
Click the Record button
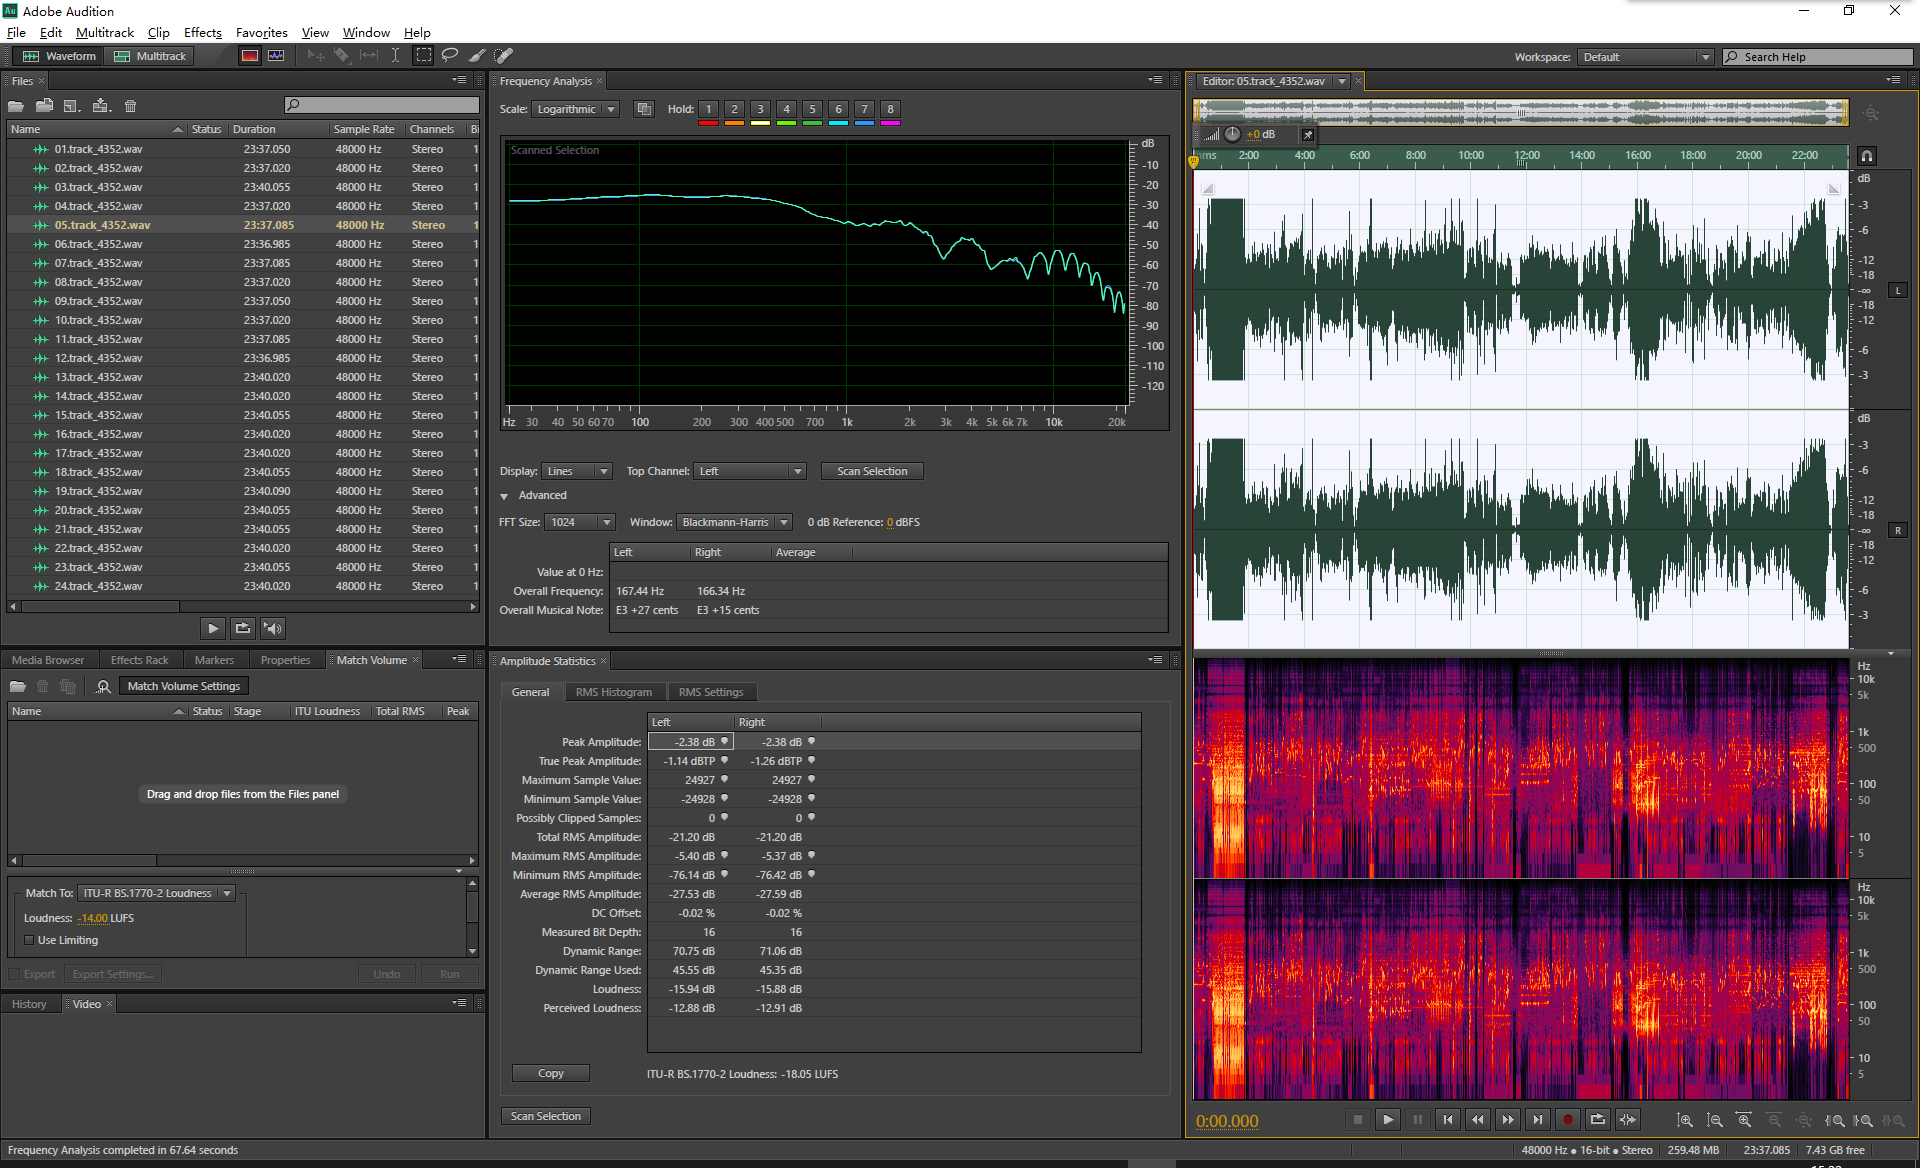(1568, 1120)
